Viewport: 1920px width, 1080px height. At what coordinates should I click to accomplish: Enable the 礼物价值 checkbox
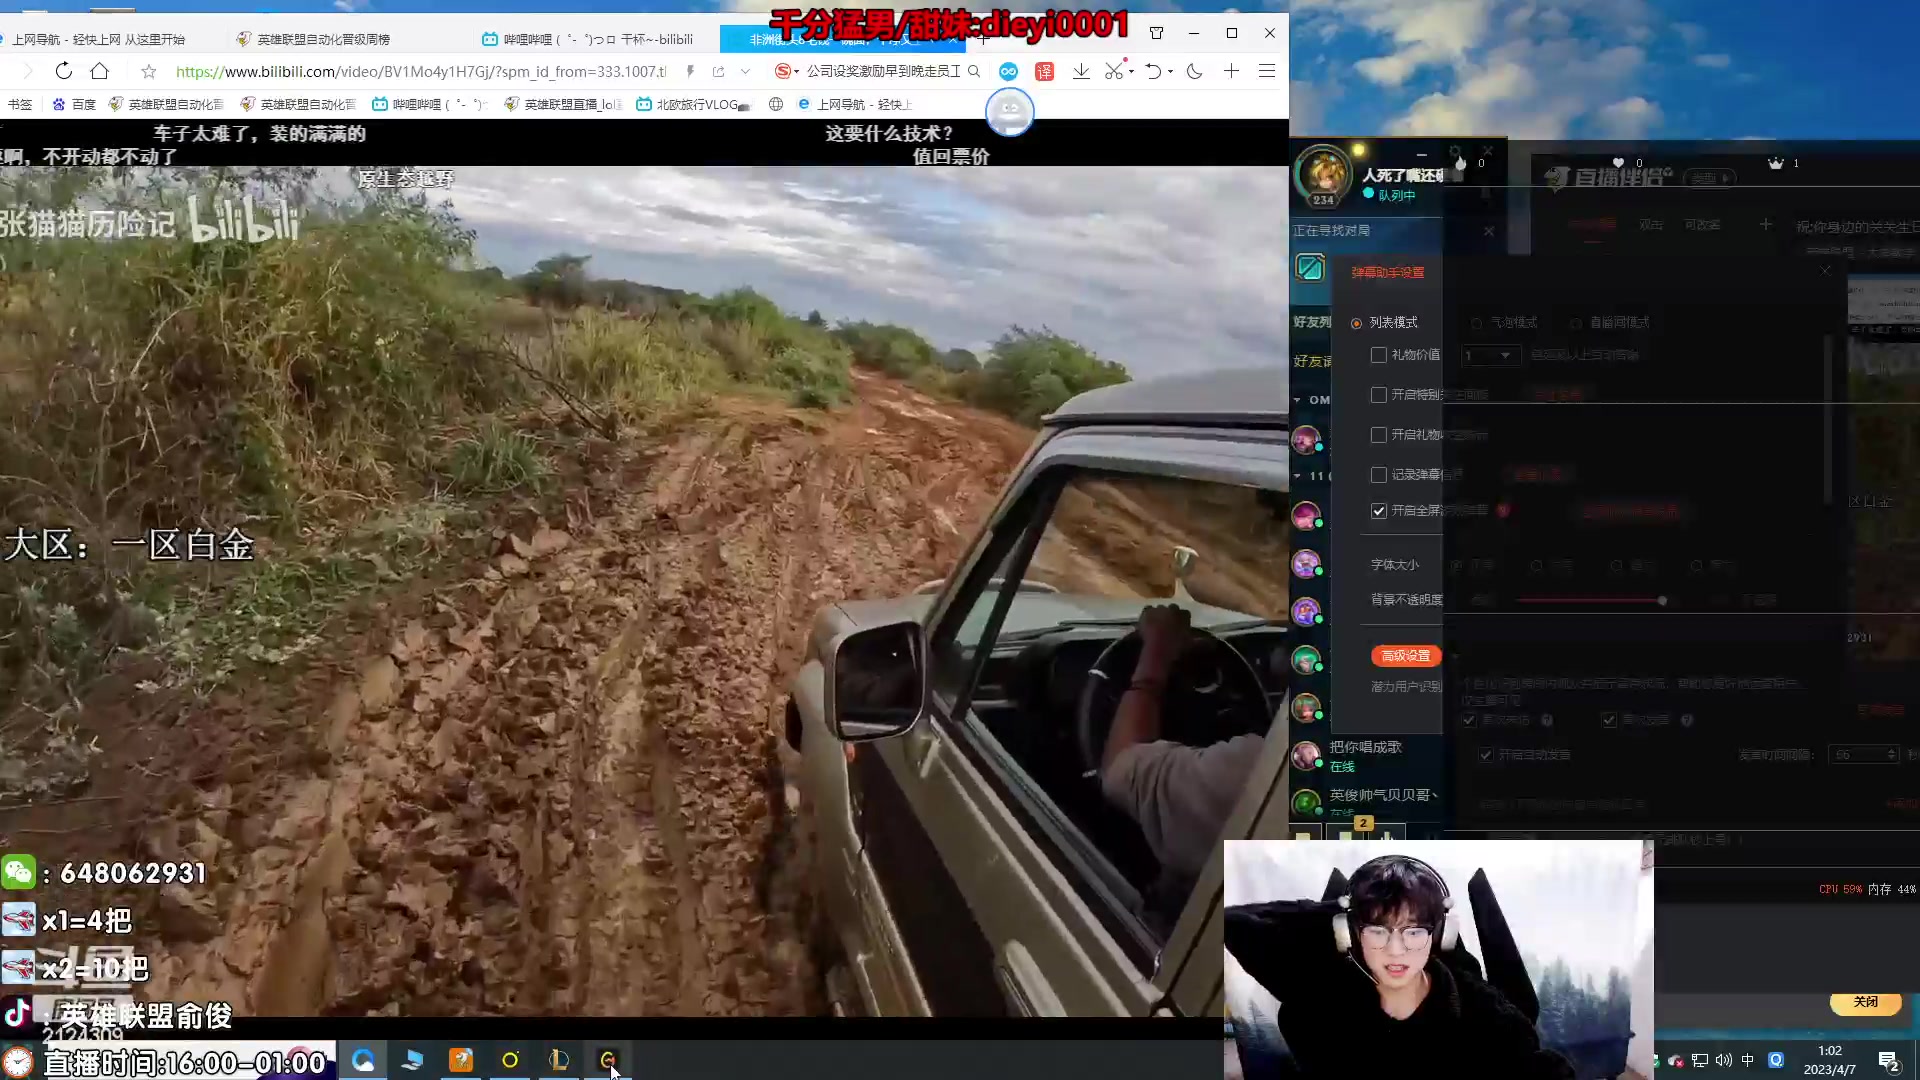coord(1379,355)
